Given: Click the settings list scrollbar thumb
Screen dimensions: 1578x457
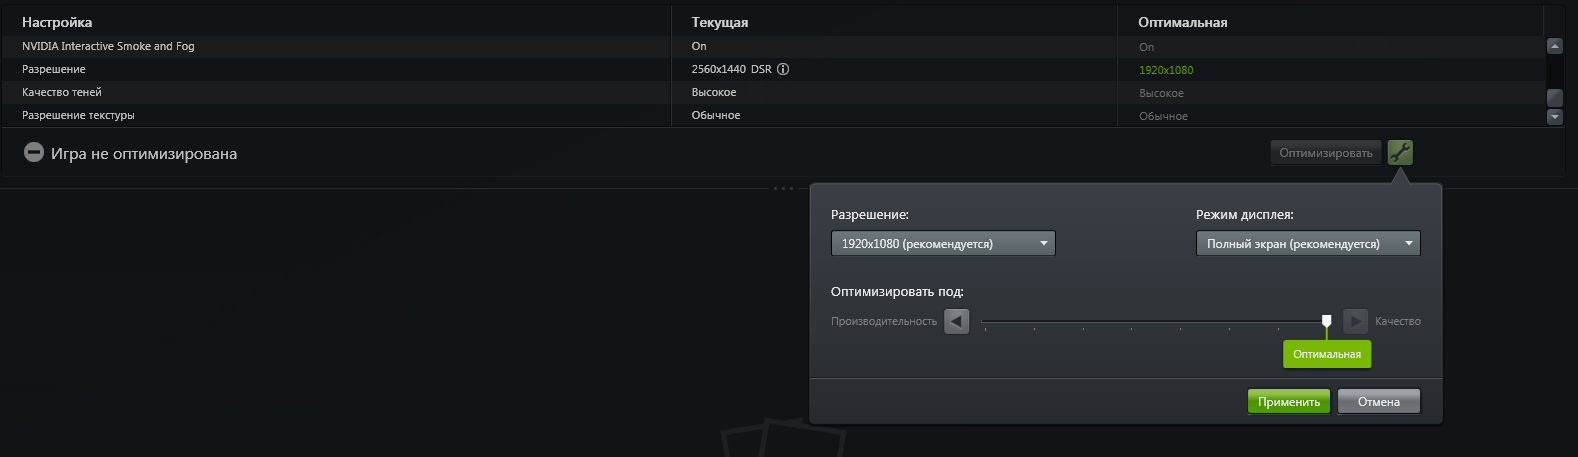Looking at the screenshot, I should point(1554,97).
